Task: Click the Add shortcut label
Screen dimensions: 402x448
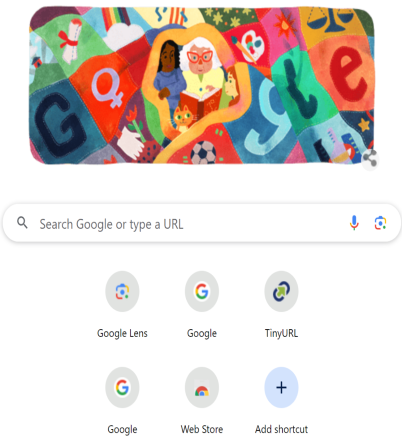Action: (x=281, y=429)
